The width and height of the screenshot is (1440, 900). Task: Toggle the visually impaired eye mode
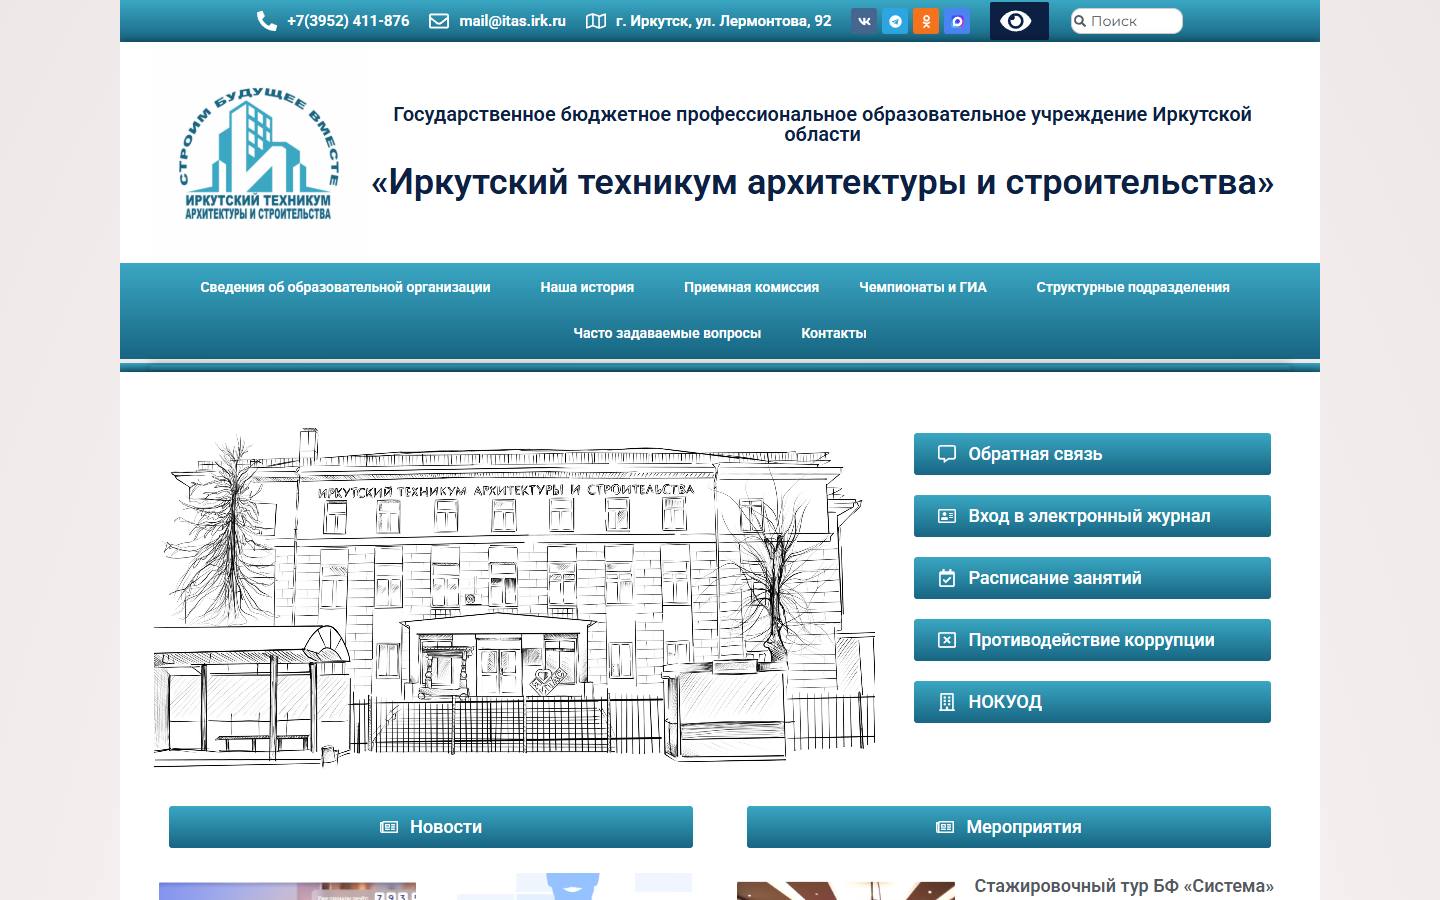click(x=1019, y=21)
